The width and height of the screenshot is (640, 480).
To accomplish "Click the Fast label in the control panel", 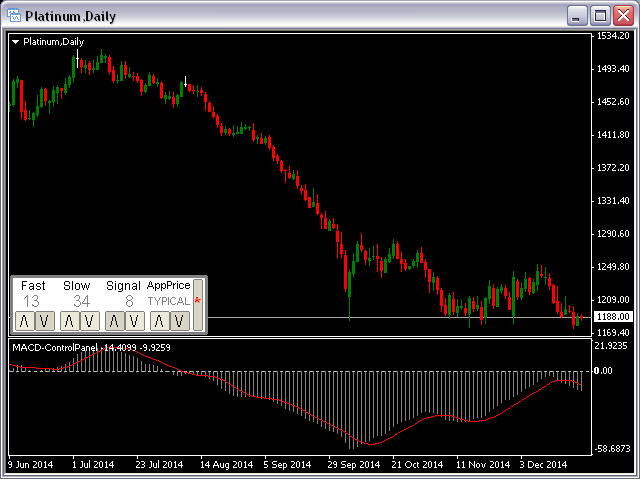I will point(33,285).
